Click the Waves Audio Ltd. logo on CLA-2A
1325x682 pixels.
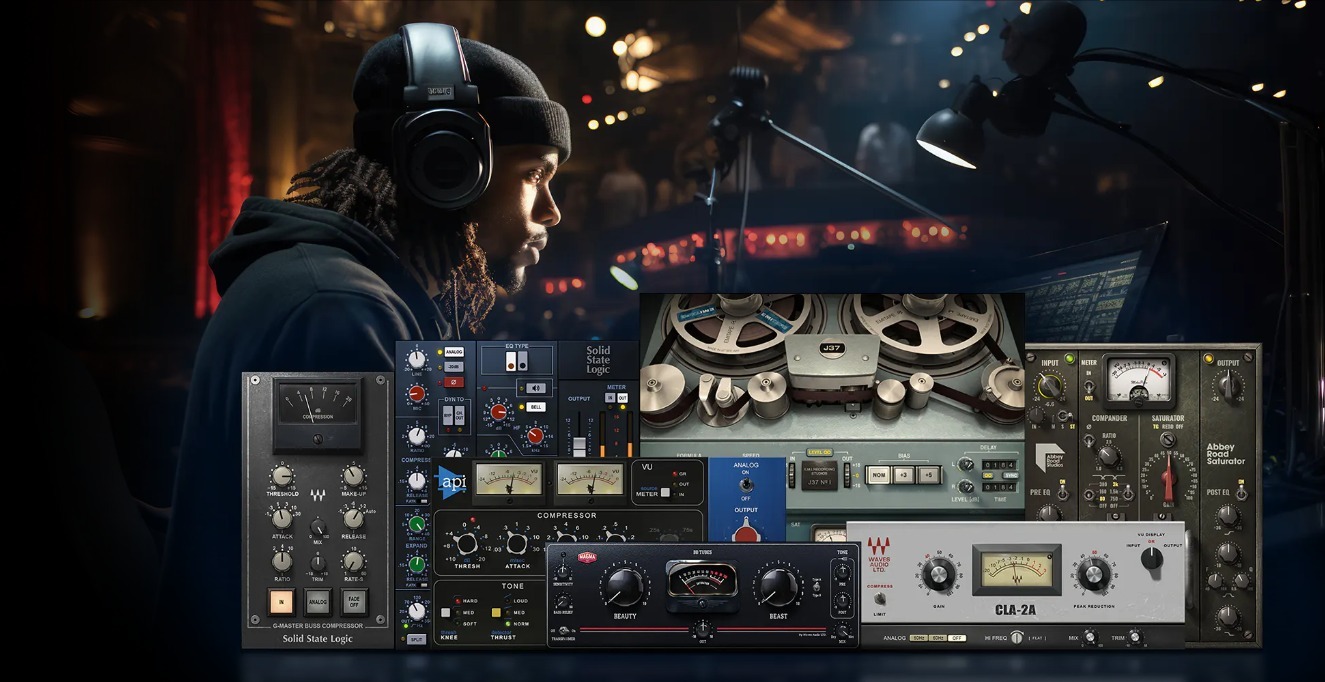[x=878, y=555]
